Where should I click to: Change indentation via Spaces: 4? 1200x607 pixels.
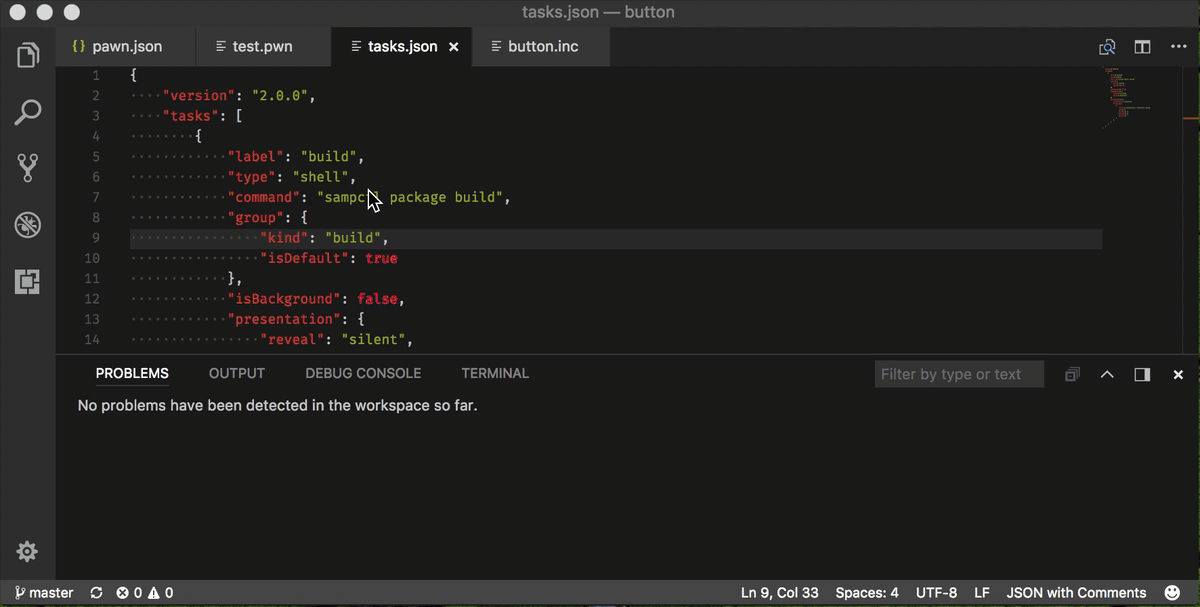click(867, 593)
